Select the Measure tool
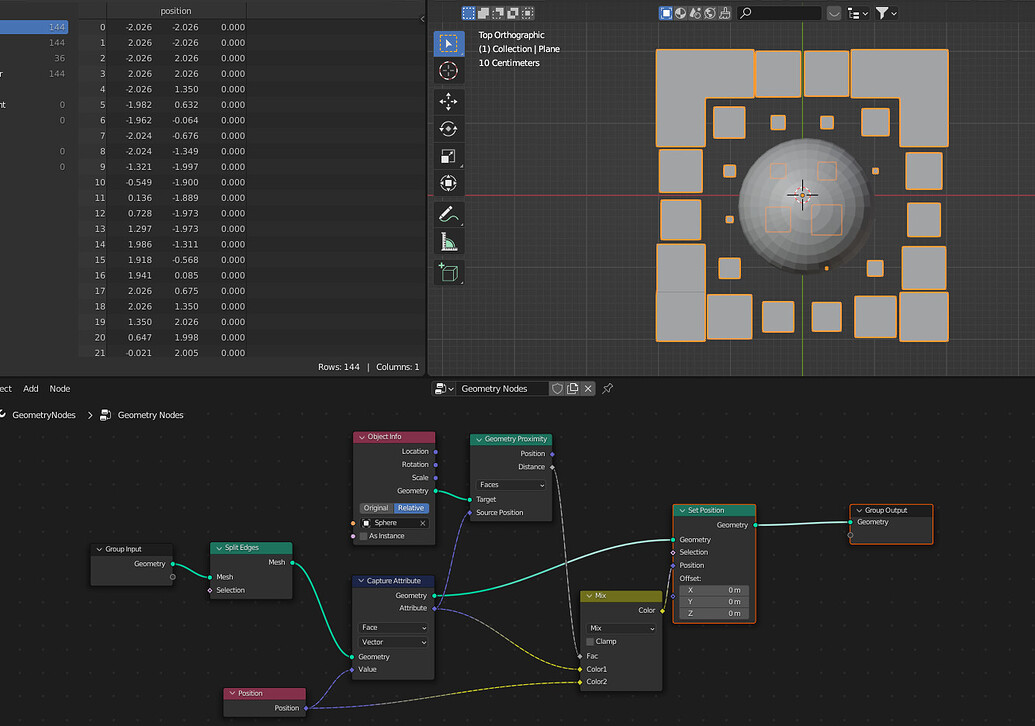Viewport: 1035px width, 726px height. click(x=448, y=241)
